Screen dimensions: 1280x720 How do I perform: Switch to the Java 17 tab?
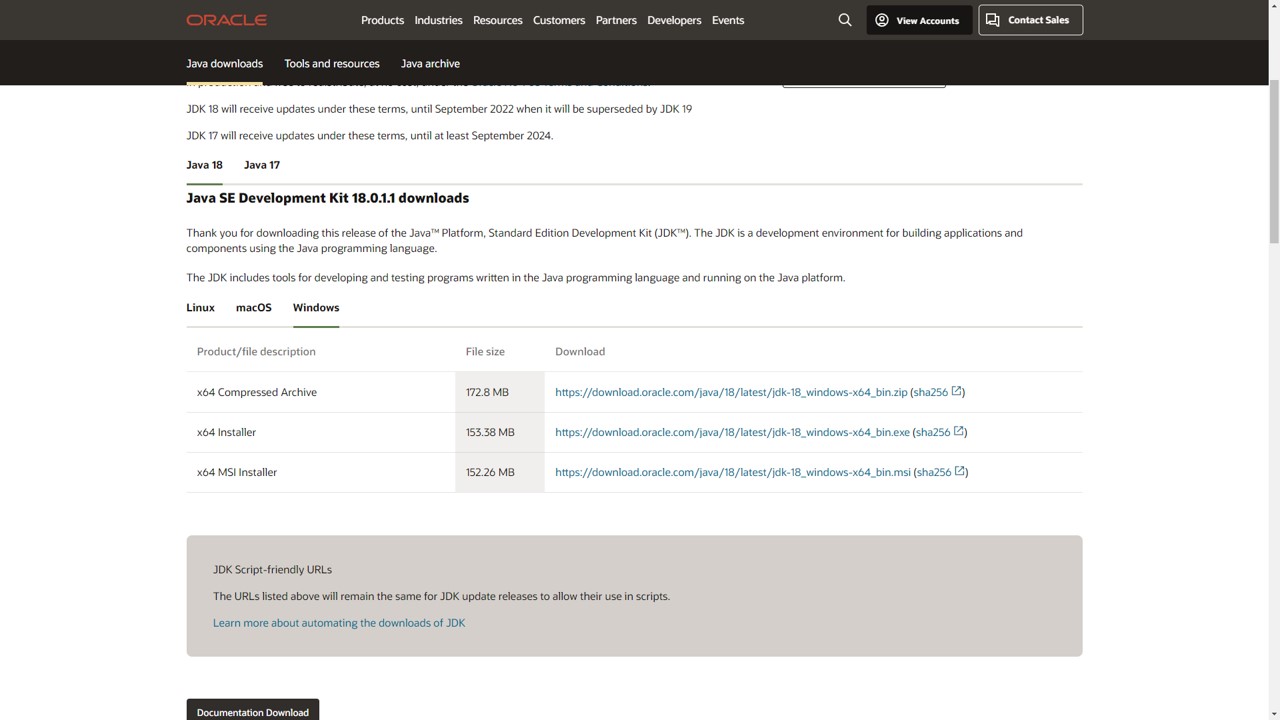pos(262,165)
